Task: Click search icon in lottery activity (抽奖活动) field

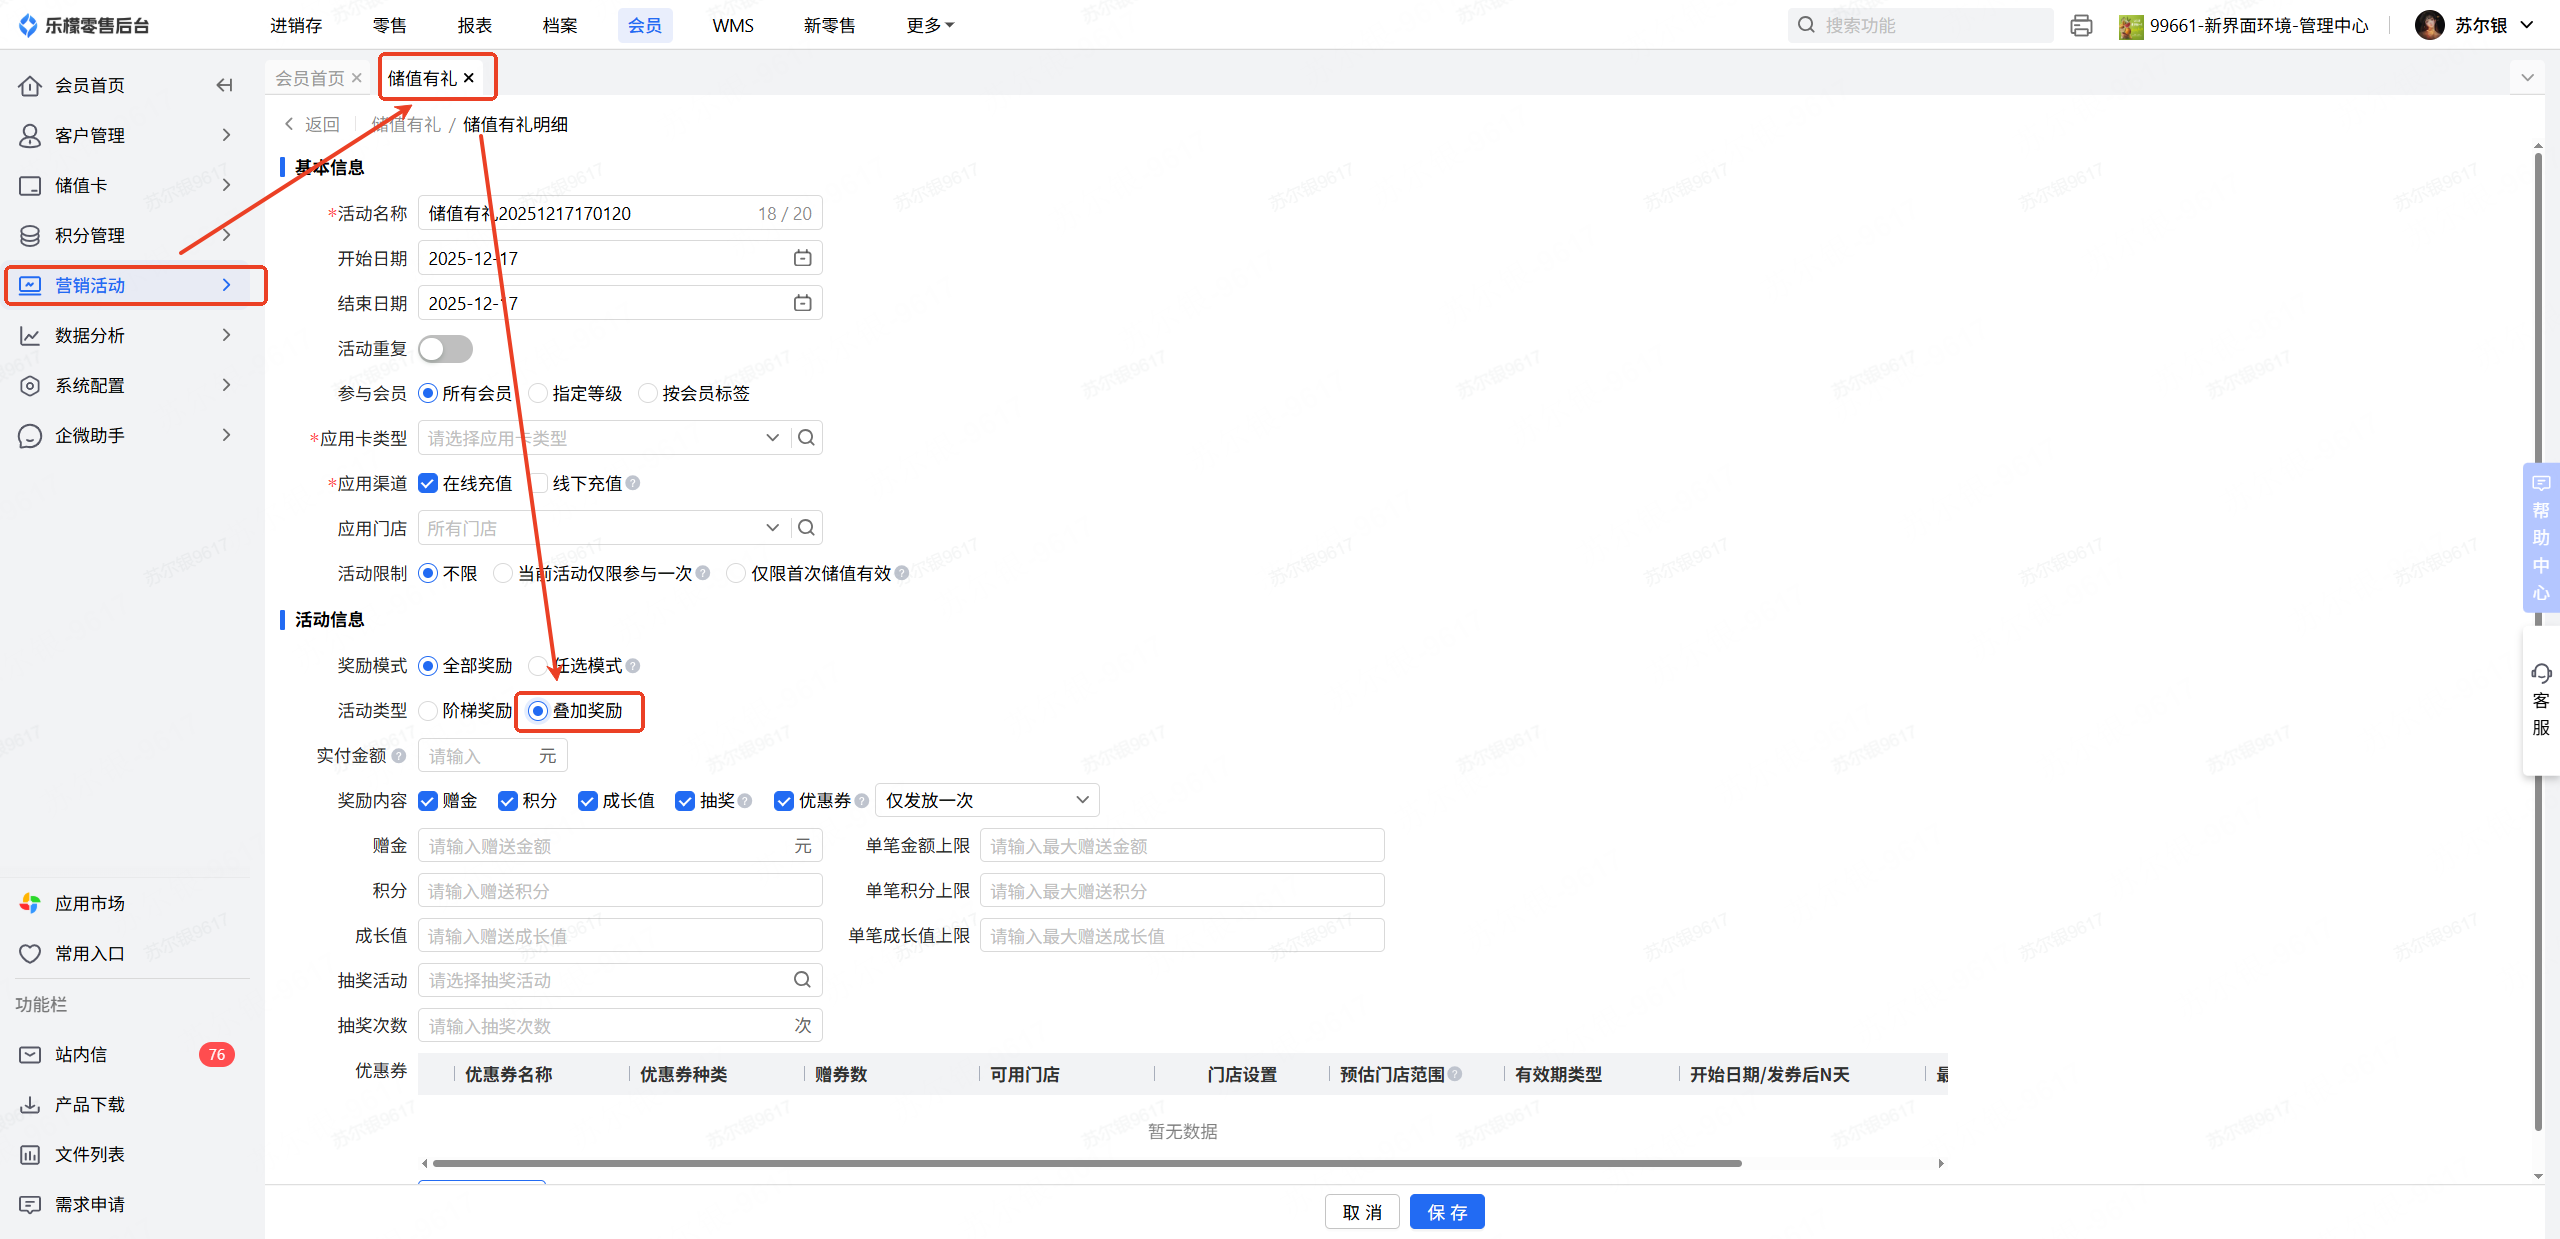Action: (802, 980)
